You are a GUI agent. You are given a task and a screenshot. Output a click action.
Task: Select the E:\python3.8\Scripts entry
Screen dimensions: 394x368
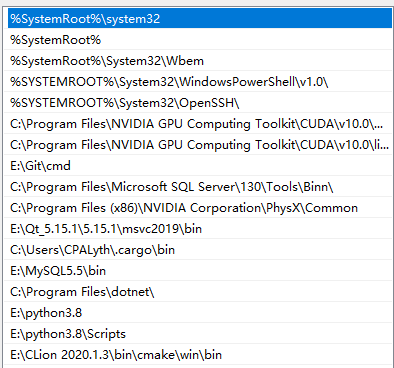(199, 334)
